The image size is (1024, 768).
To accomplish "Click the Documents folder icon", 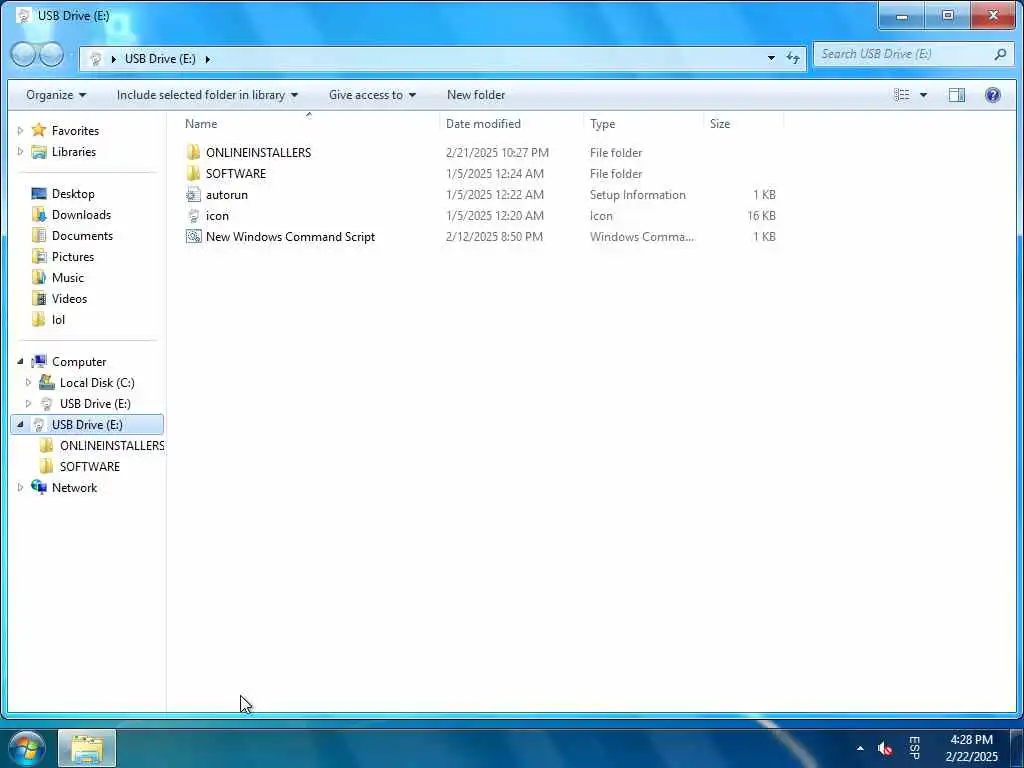I will (39, 235).
